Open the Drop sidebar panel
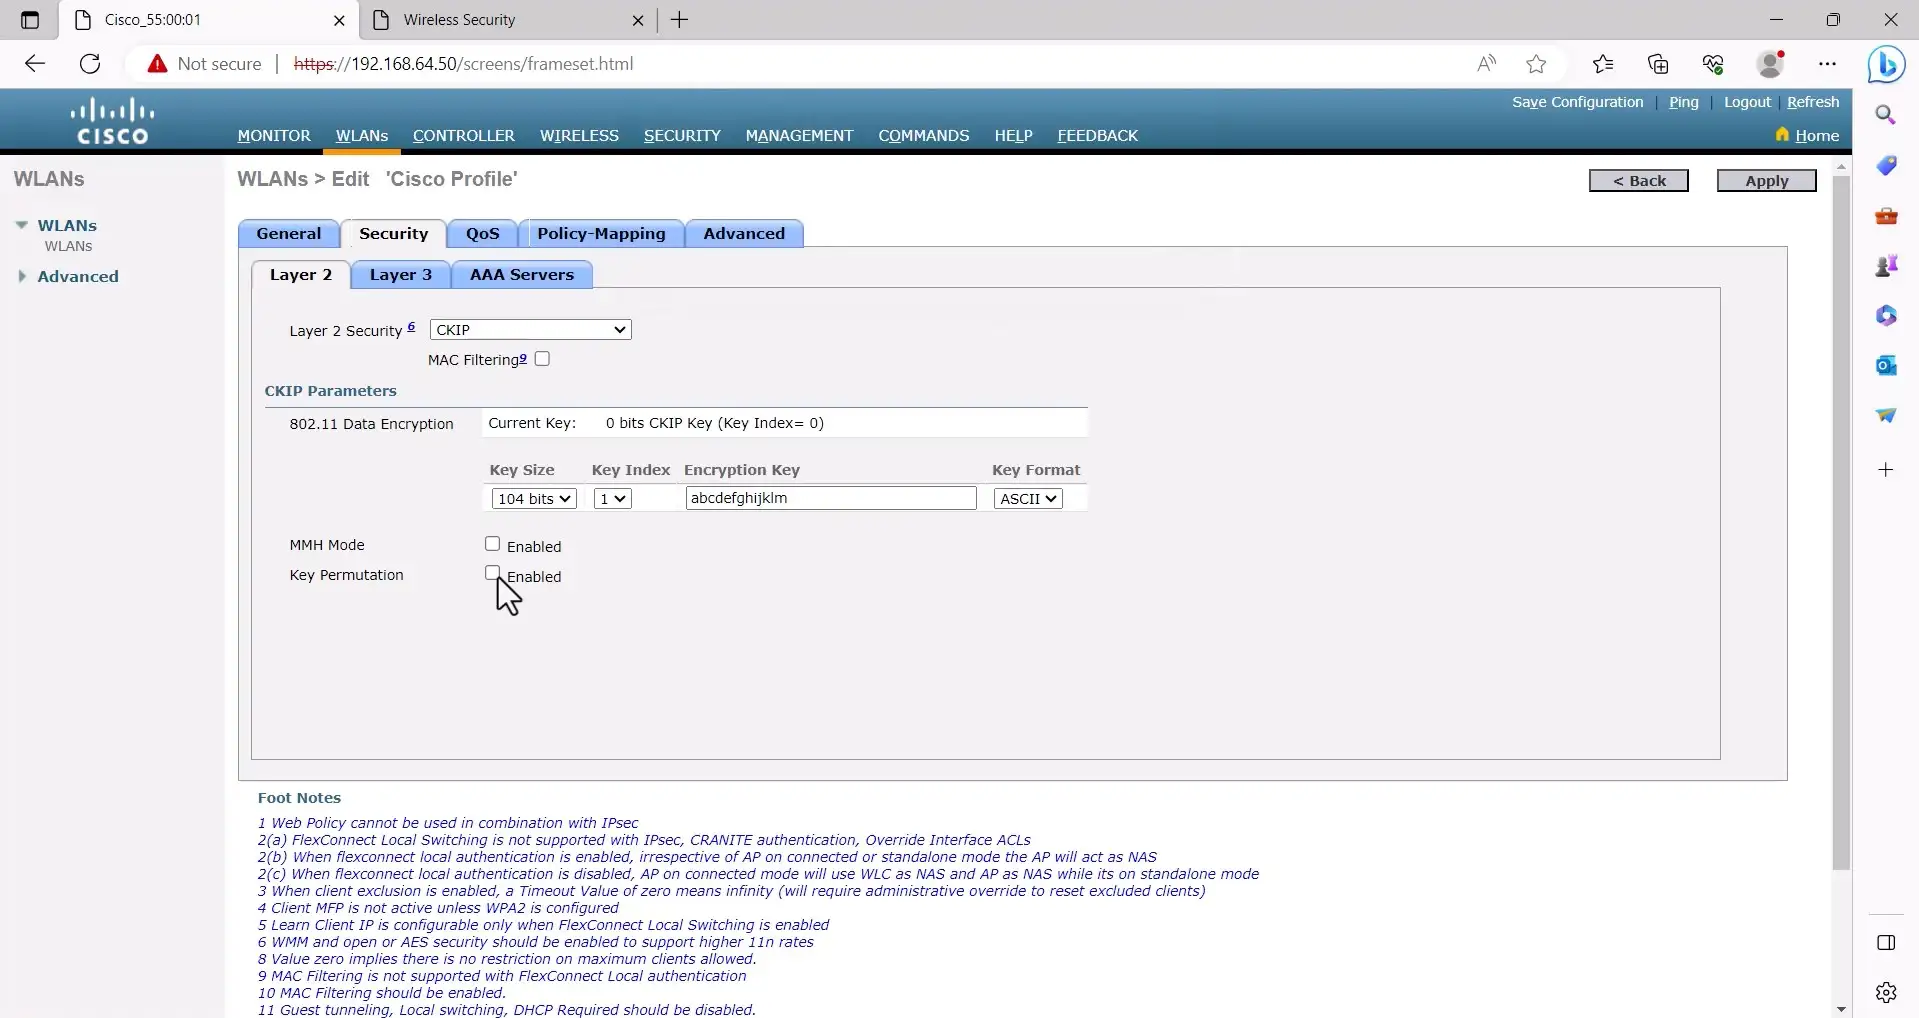The image size is (1919, 1018). [1888, 415]
